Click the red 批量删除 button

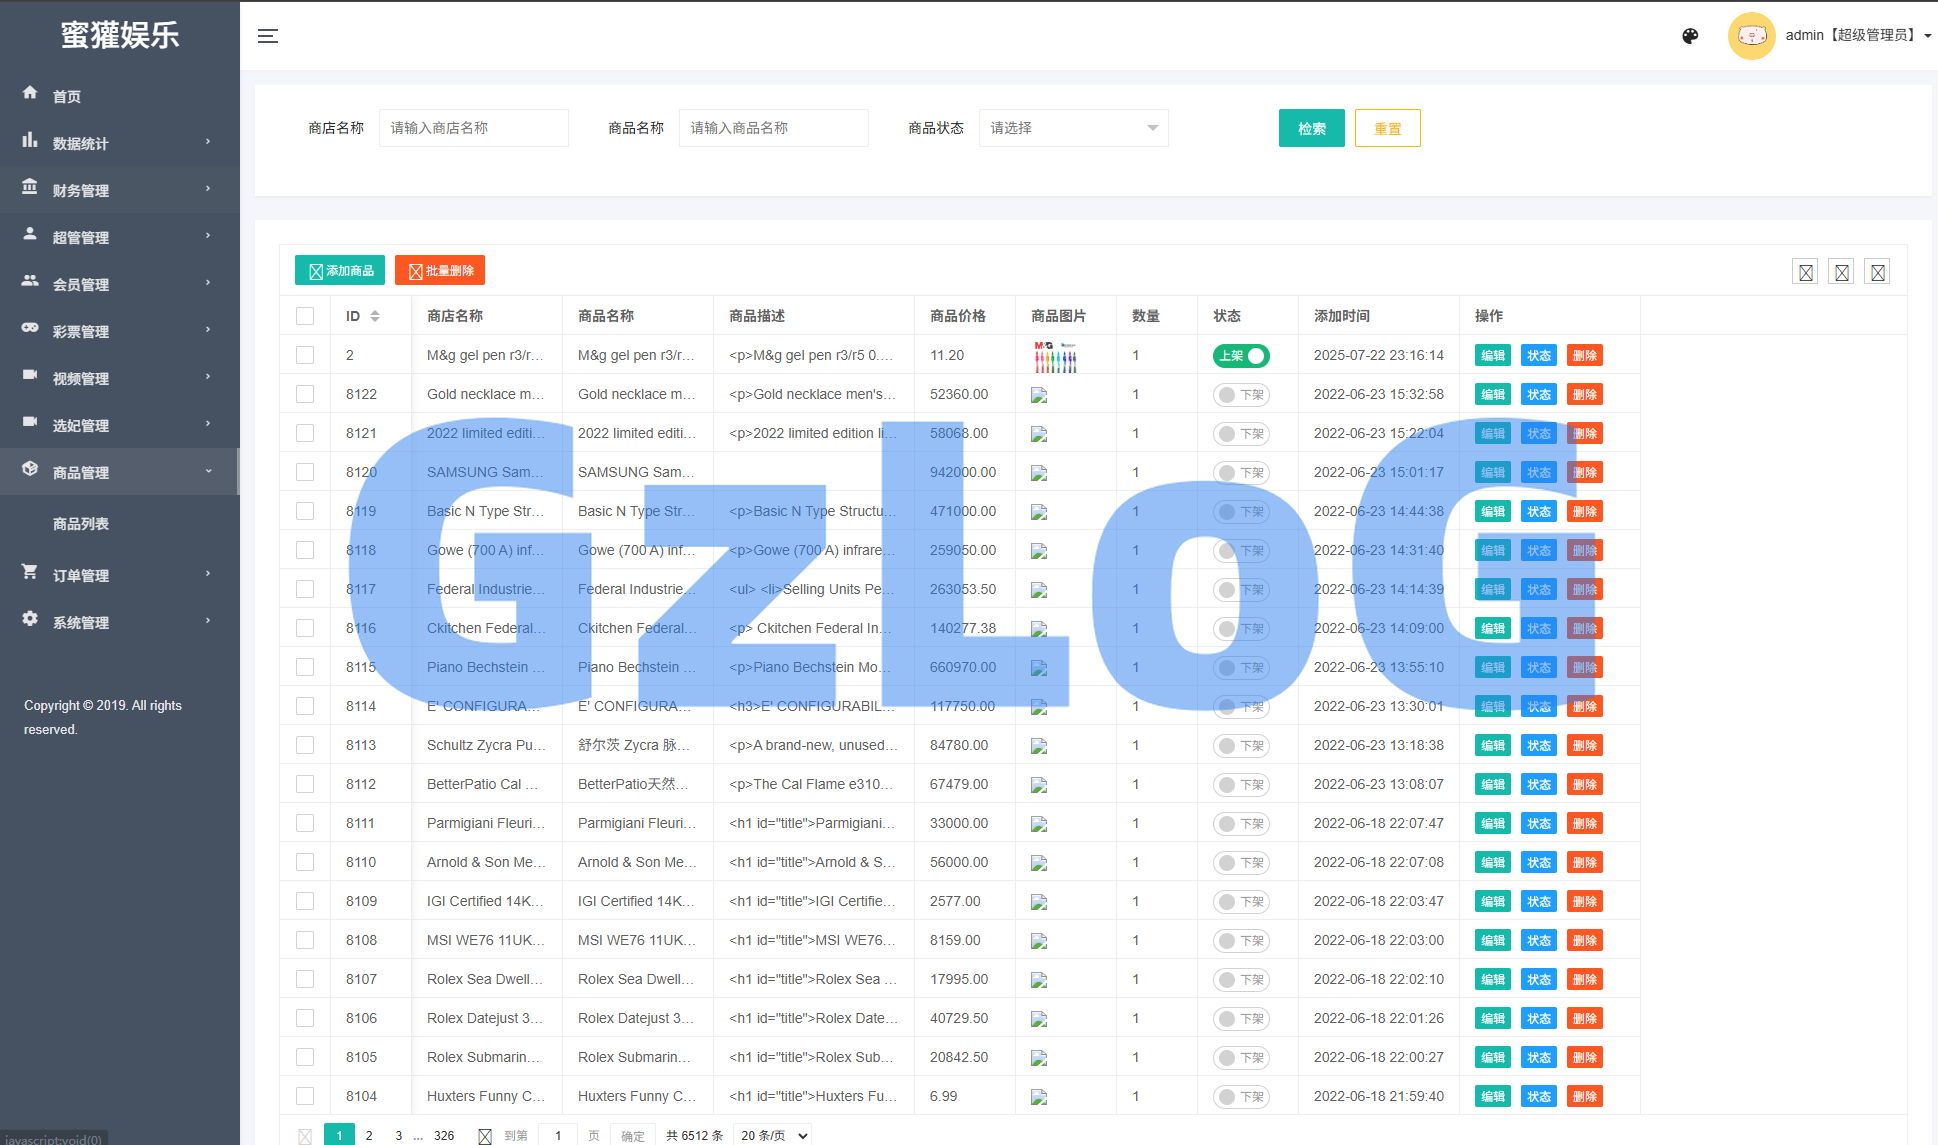coord(440,270)
